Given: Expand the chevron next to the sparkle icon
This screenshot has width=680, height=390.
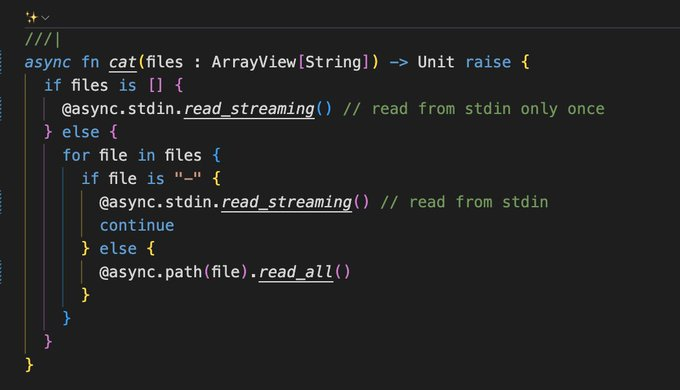Looking at the screenshot, I should (45, 18).
